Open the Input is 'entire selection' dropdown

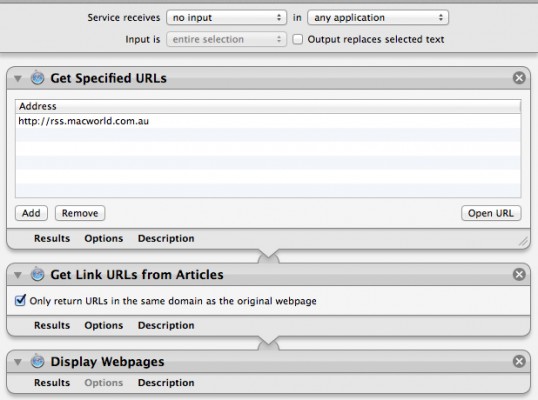tap(226, 39)
